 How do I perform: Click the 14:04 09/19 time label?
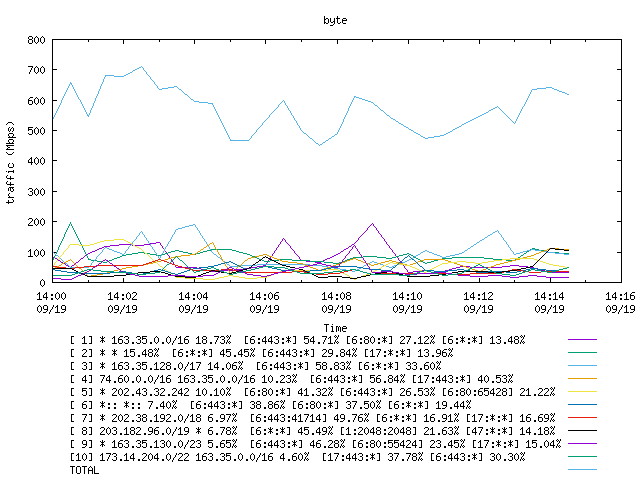point(193,302)
